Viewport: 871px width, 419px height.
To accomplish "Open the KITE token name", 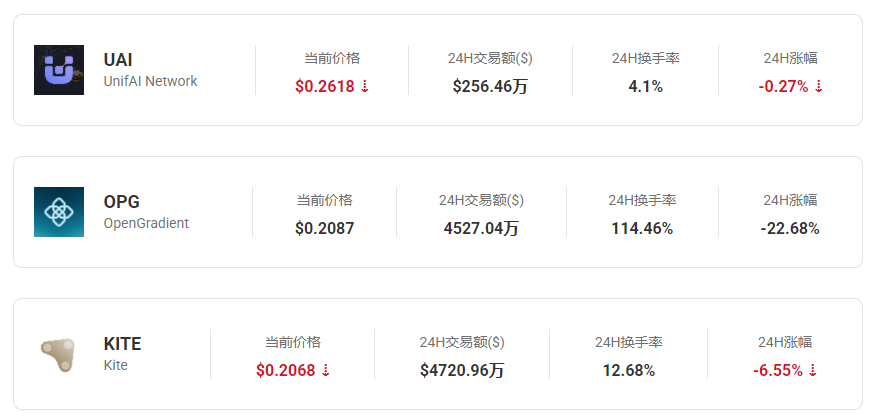I will click(122, 344).
